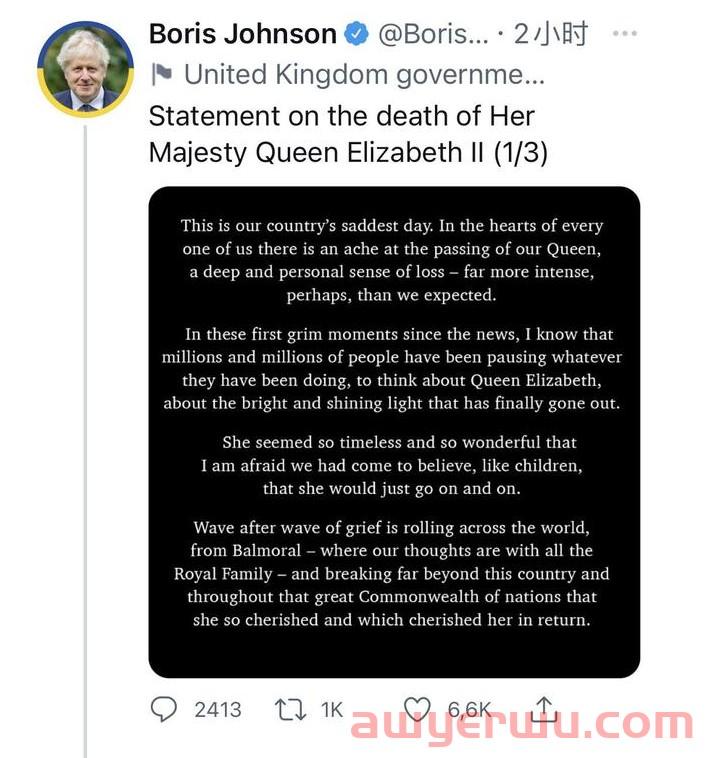Open the black statement image
Viewport: 711px width, 758px height.
[394, 432]
